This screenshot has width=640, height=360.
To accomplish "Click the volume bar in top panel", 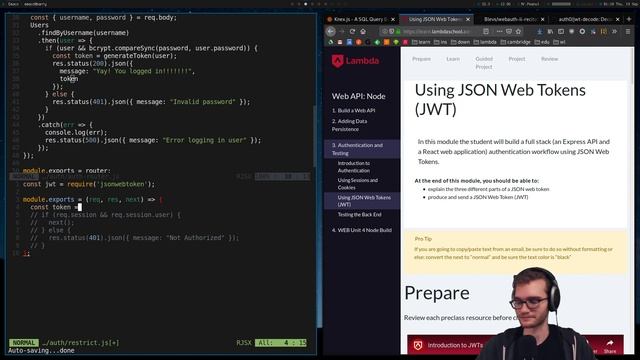I will (561, 4).
